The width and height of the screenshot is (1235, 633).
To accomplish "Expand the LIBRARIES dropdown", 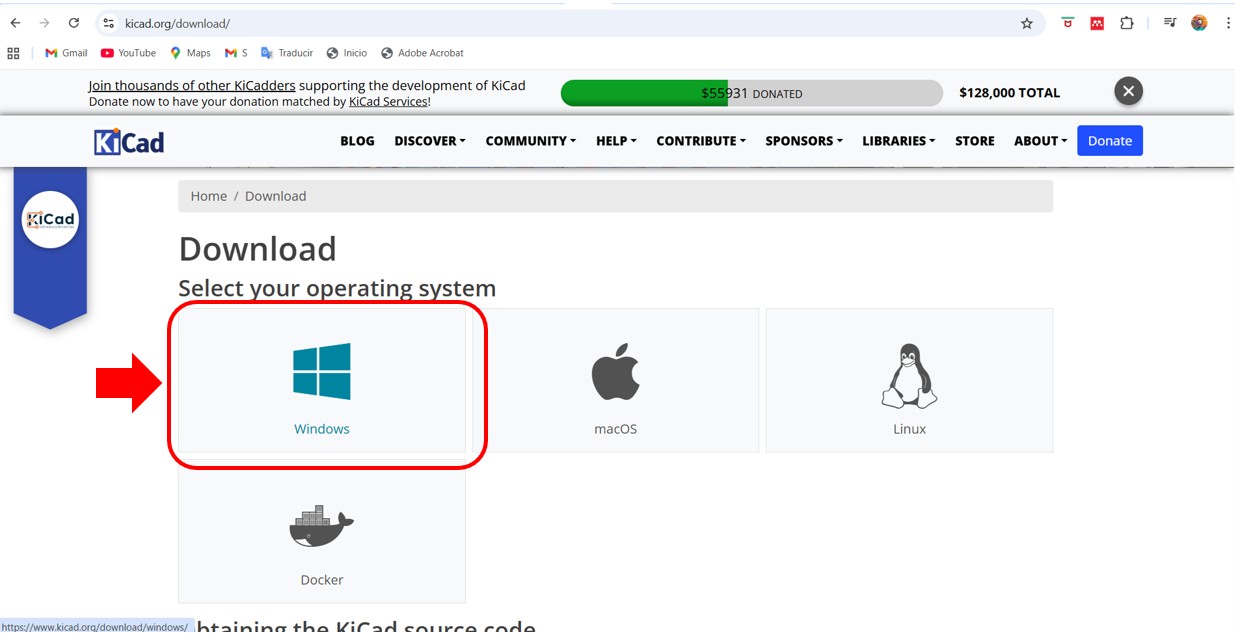I will (899, 141).
